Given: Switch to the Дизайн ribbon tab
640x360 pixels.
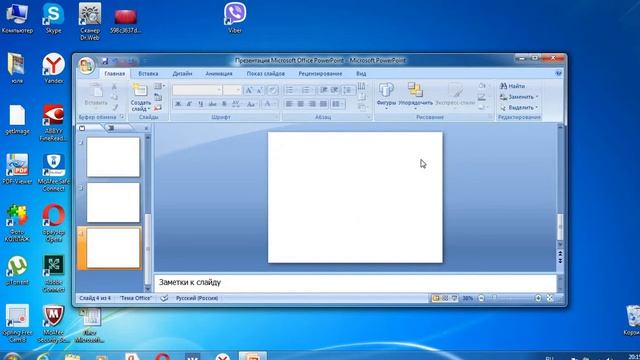Looking at the screenshot, I should (182, 74).
